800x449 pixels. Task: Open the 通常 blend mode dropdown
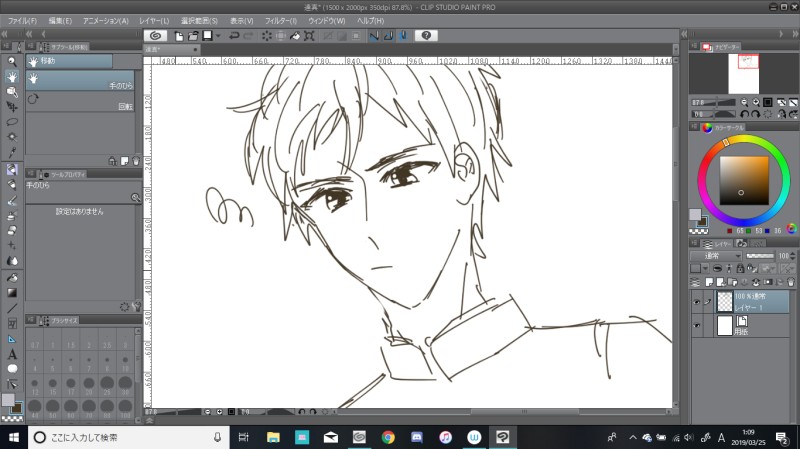point(716,256)
